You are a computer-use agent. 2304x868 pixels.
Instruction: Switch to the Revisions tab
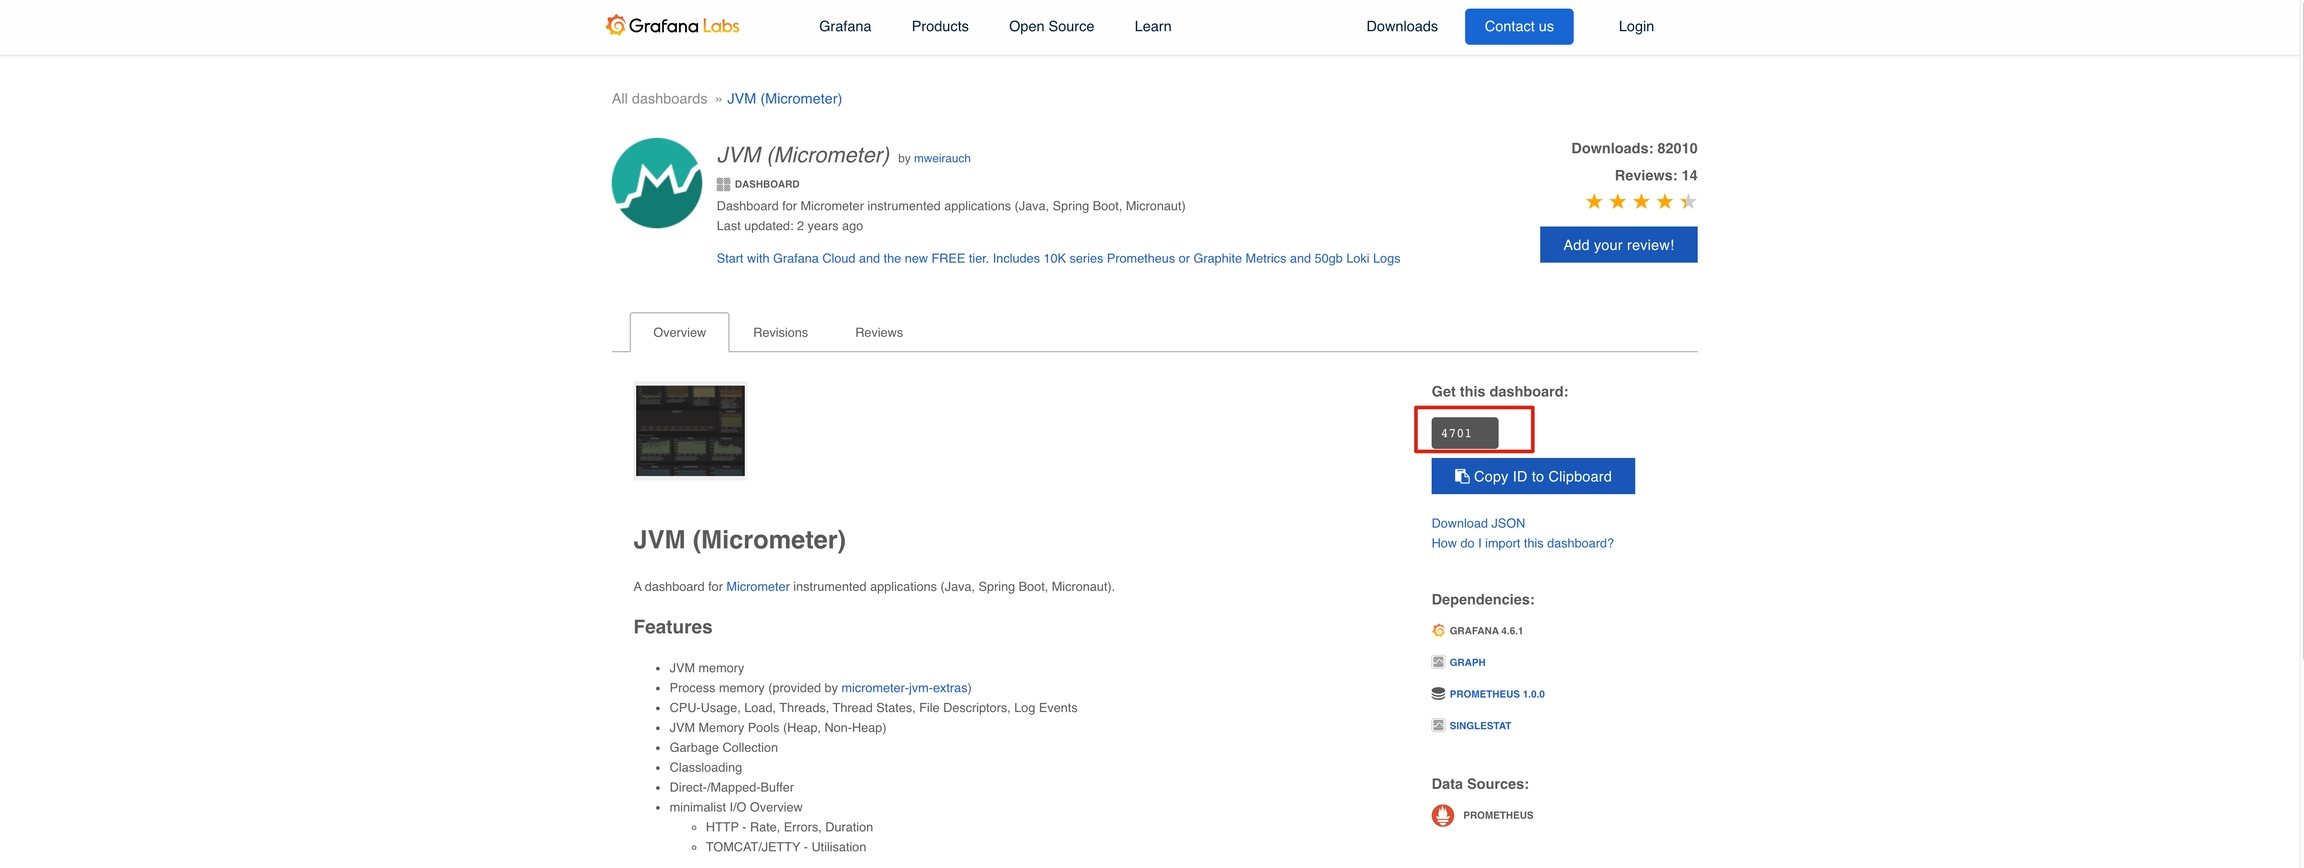pyautogui.click(x=780, y=333)
